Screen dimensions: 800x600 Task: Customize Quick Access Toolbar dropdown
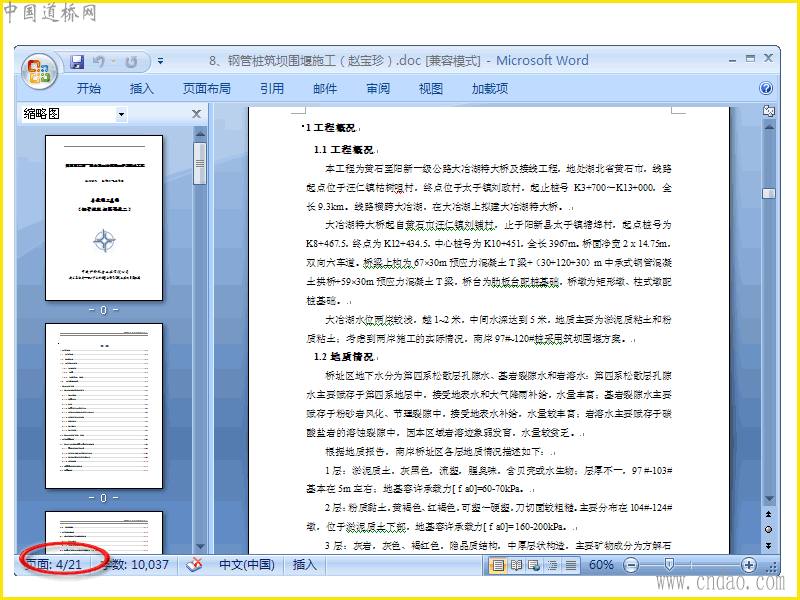click(x=160, y=61)
